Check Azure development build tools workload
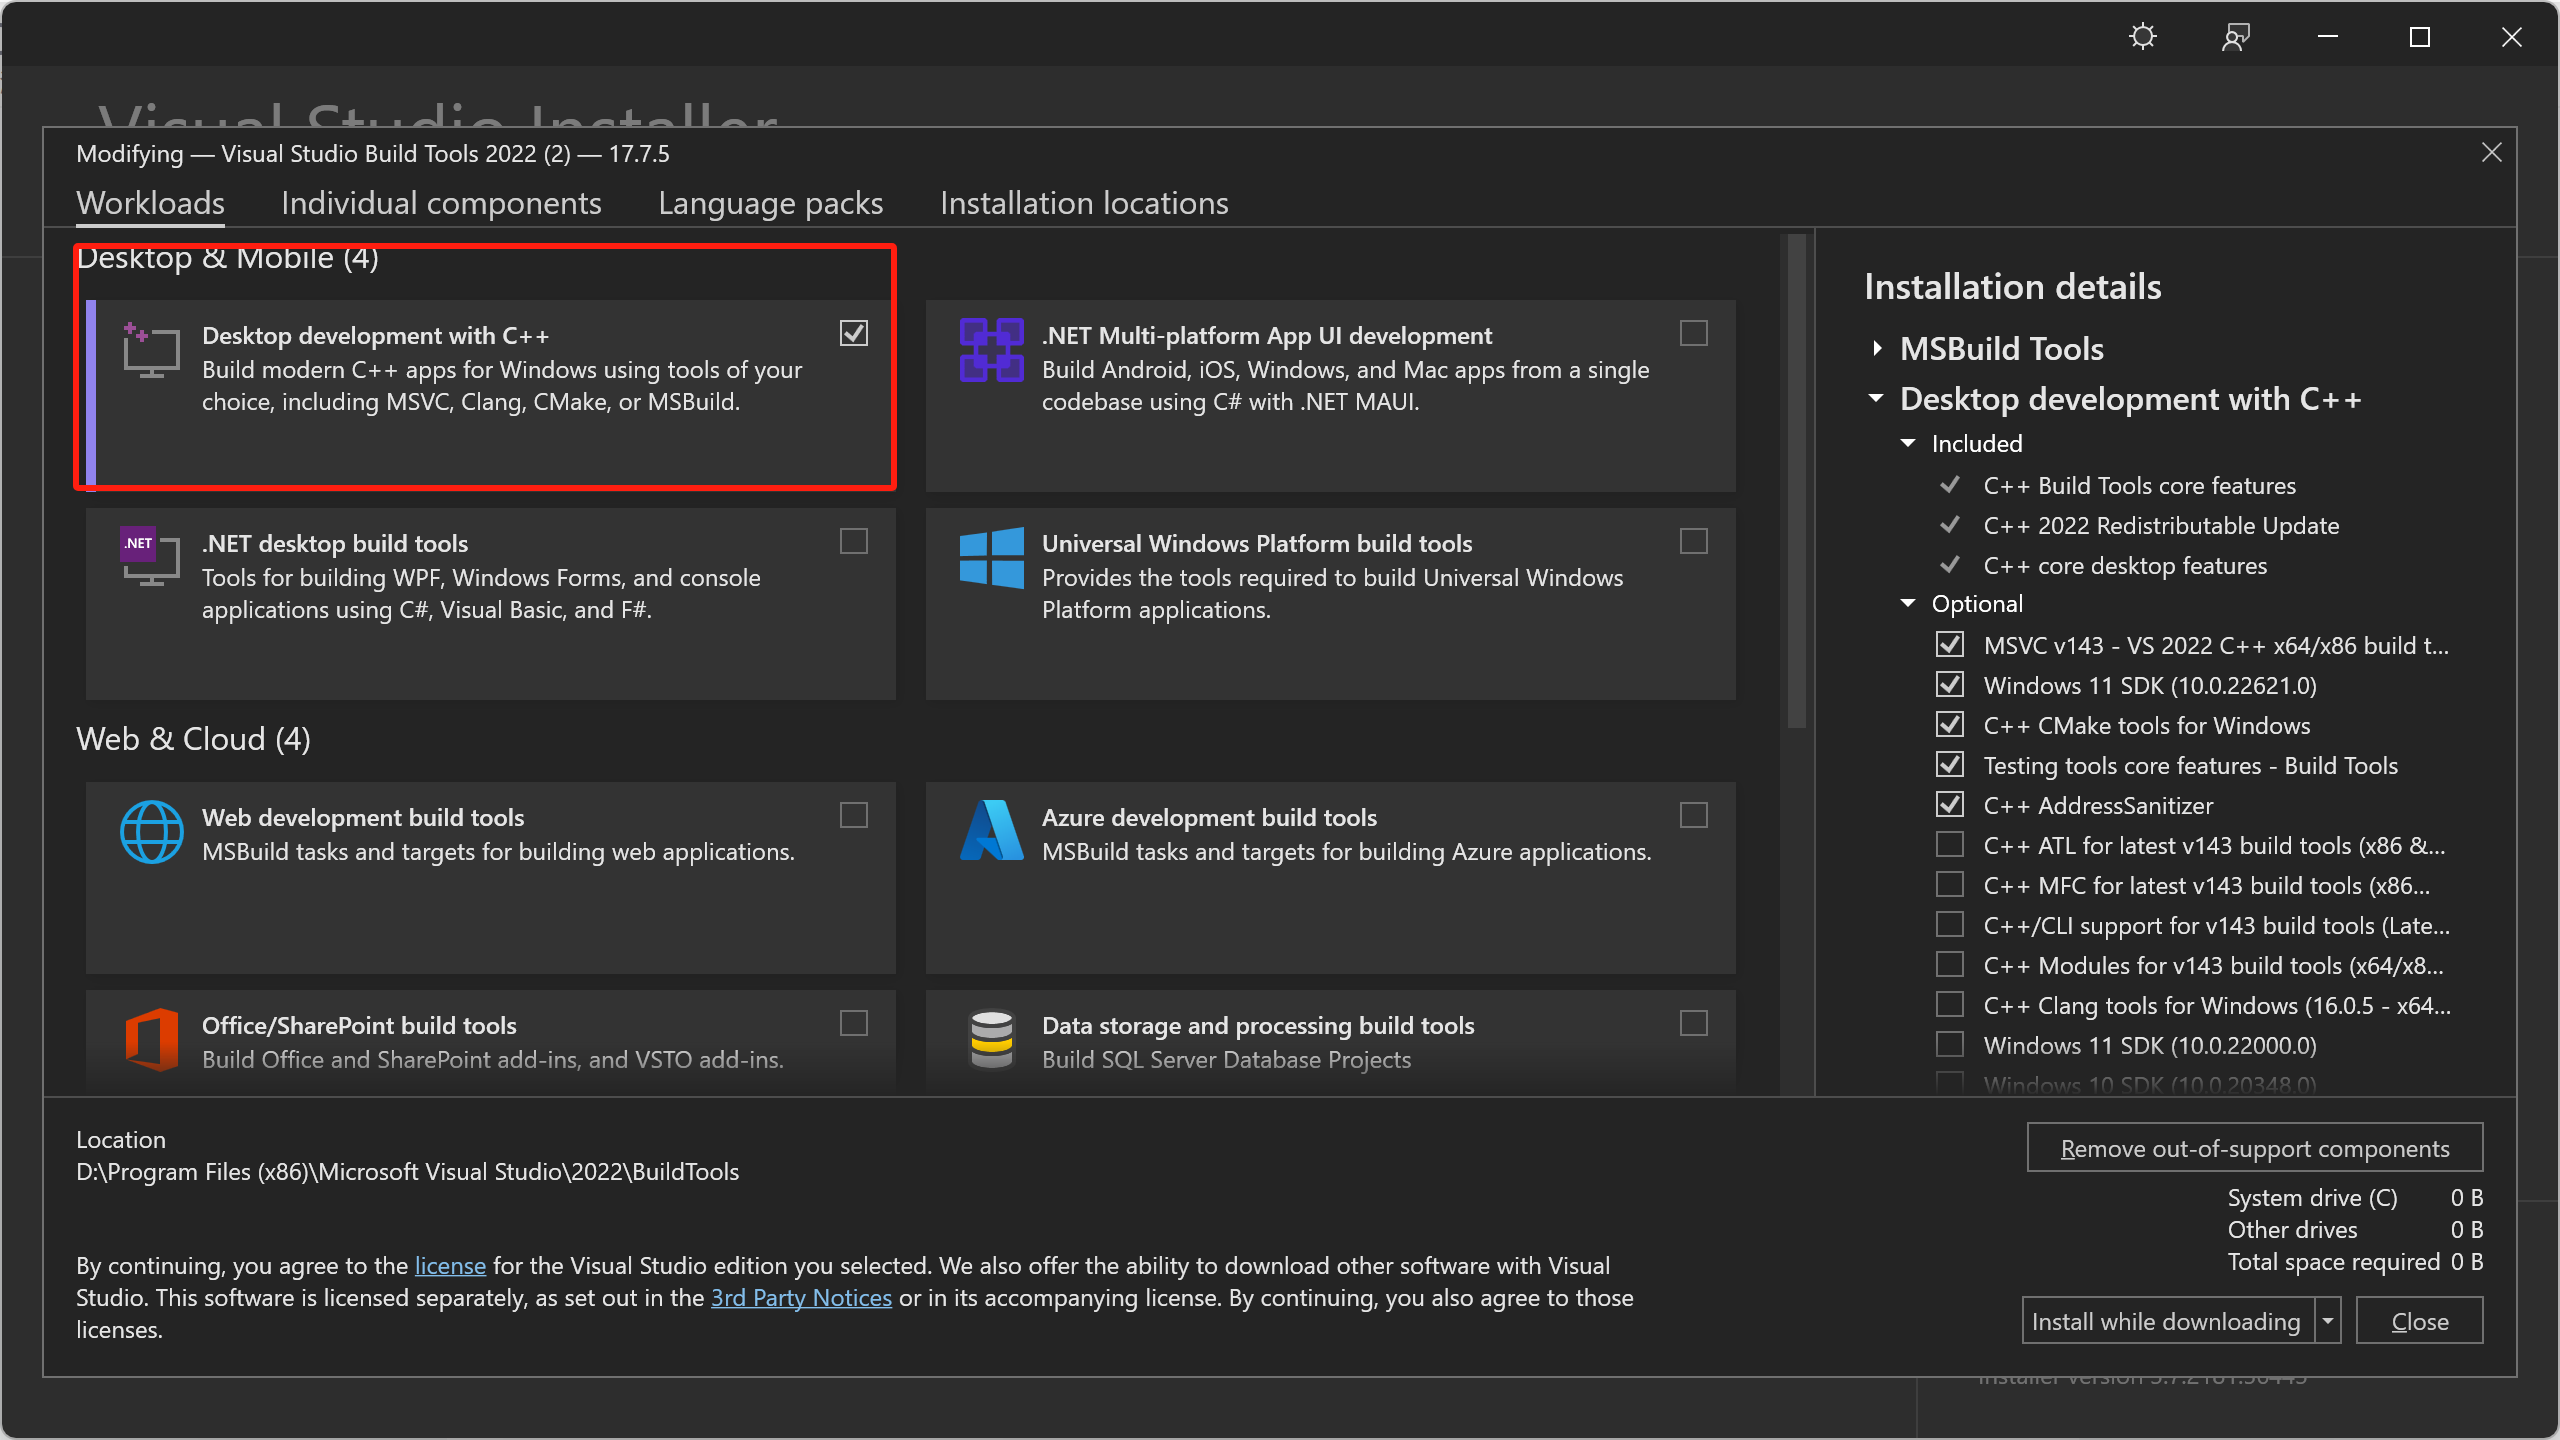 pos(1694,815)
